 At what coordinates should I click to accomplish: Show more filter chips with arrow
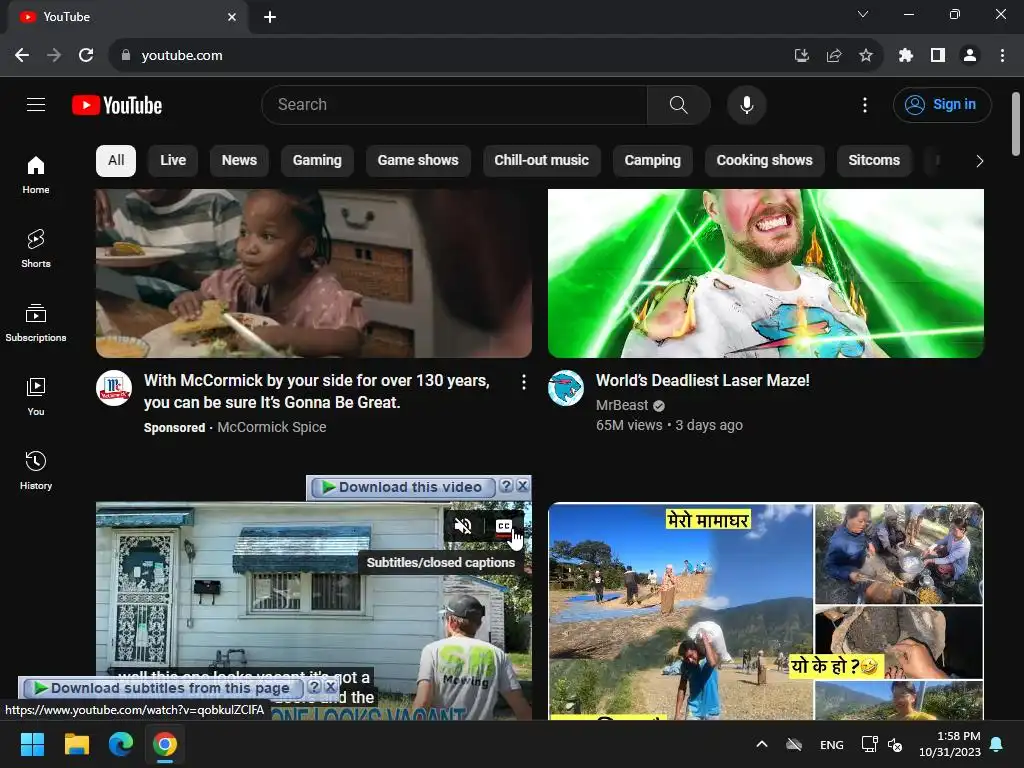click(979, 161)
